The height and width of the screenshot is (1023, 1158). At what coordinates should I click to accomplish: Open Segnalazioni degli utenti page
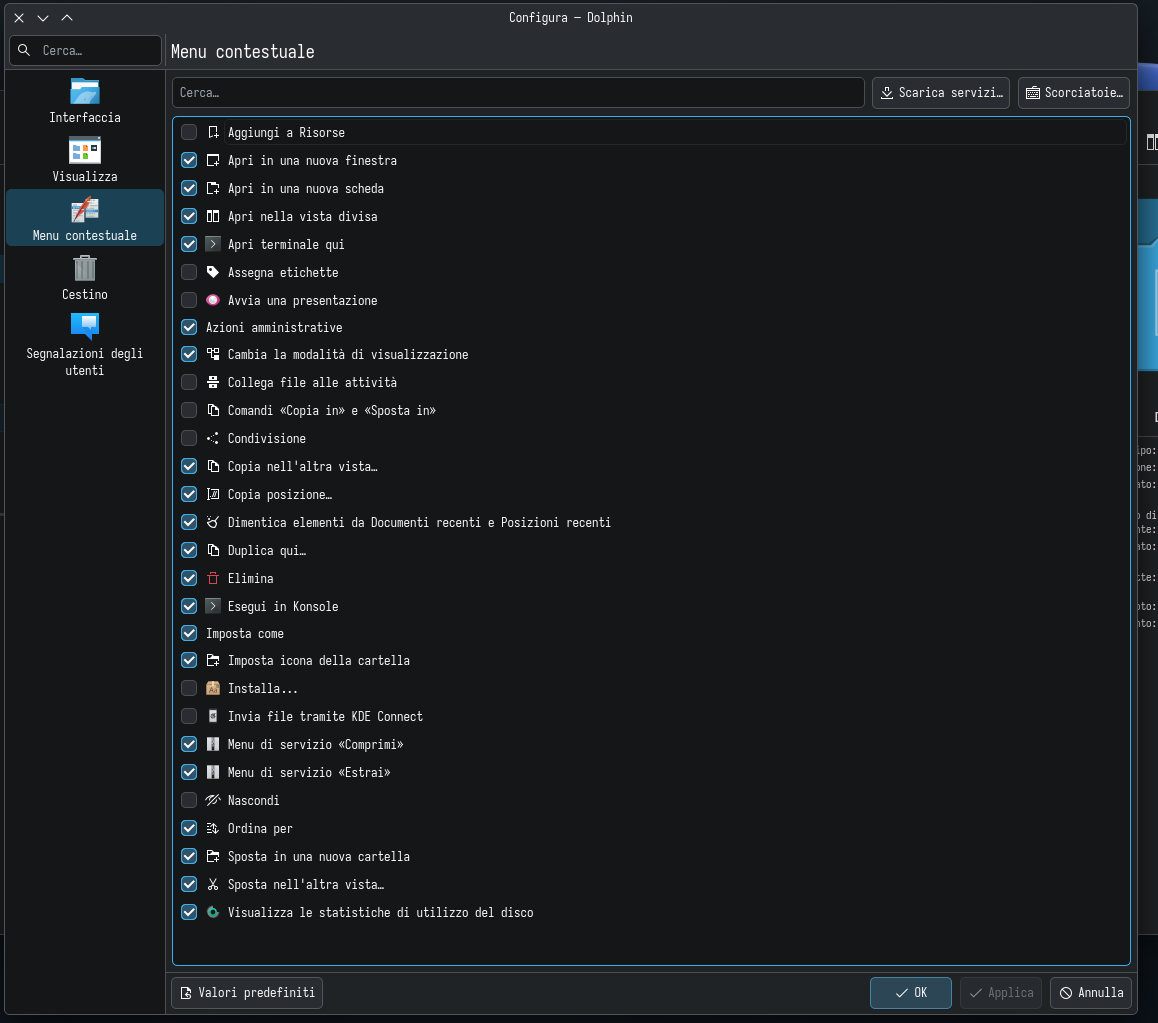coord(85,346)
